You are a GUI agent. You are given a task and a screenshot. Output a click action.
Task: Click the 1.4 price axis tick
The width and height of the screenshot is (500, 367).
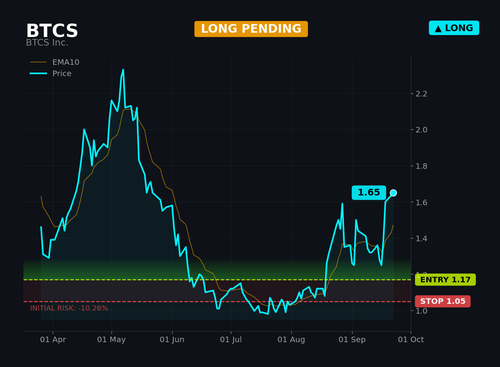coord(421,238)
